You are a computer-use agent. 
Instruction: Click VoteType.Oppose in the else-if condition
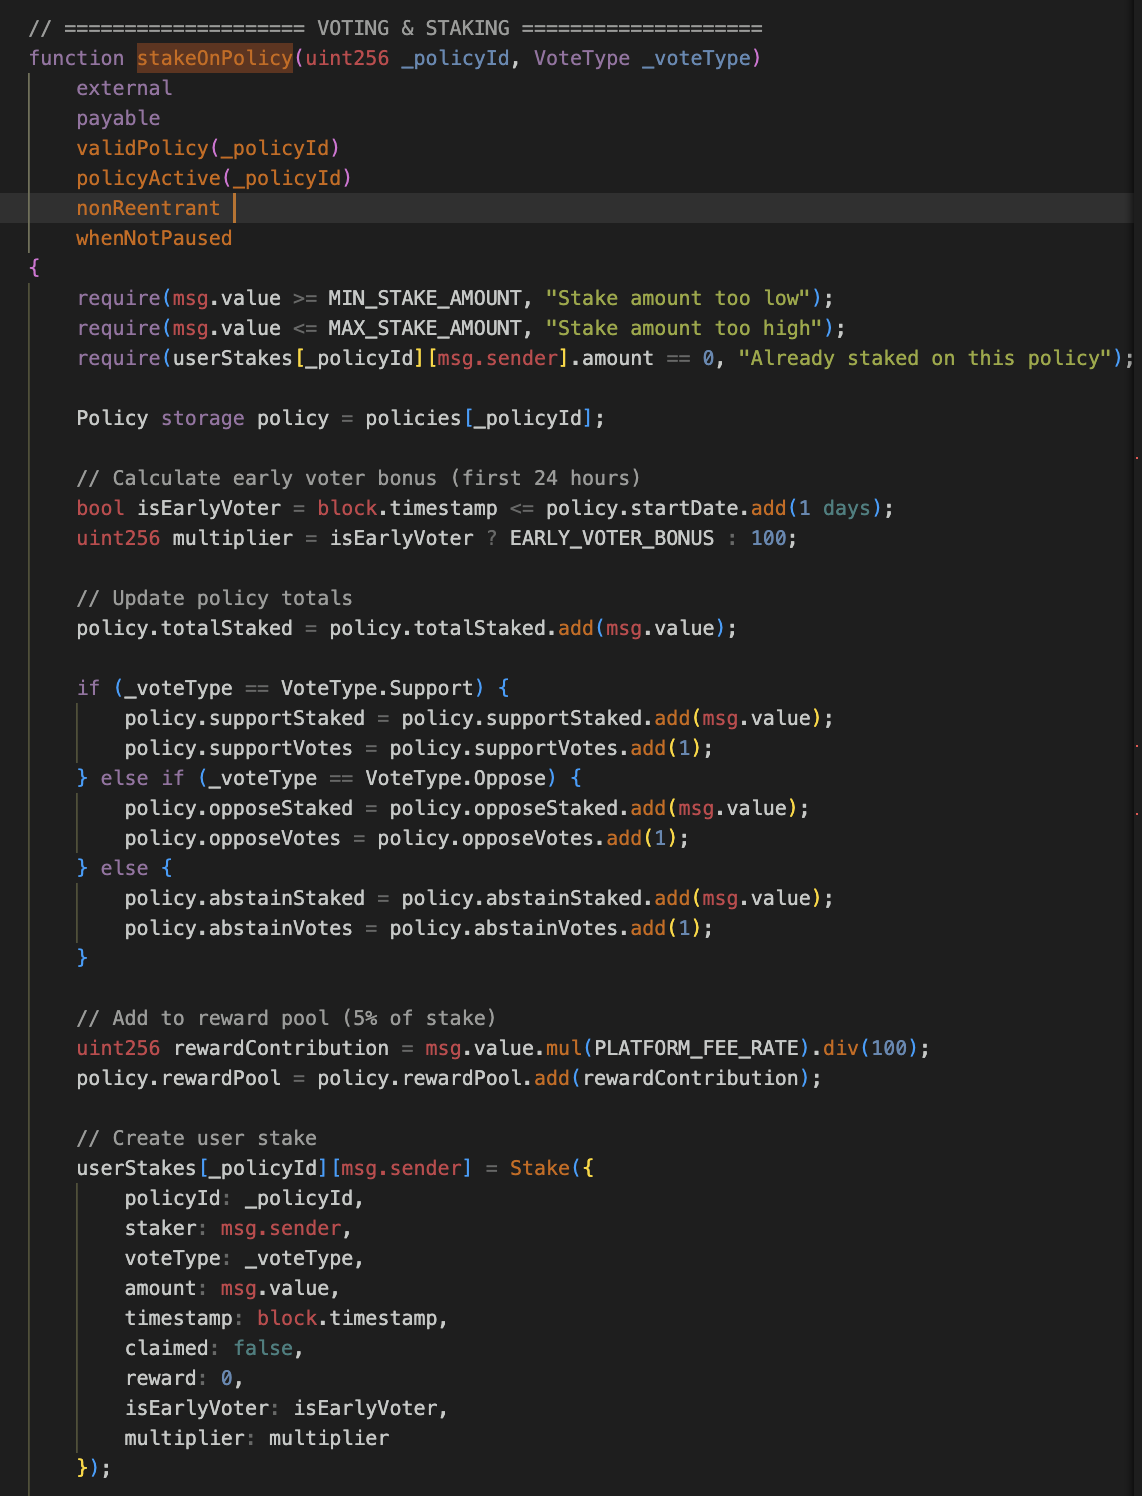point(454,778)
